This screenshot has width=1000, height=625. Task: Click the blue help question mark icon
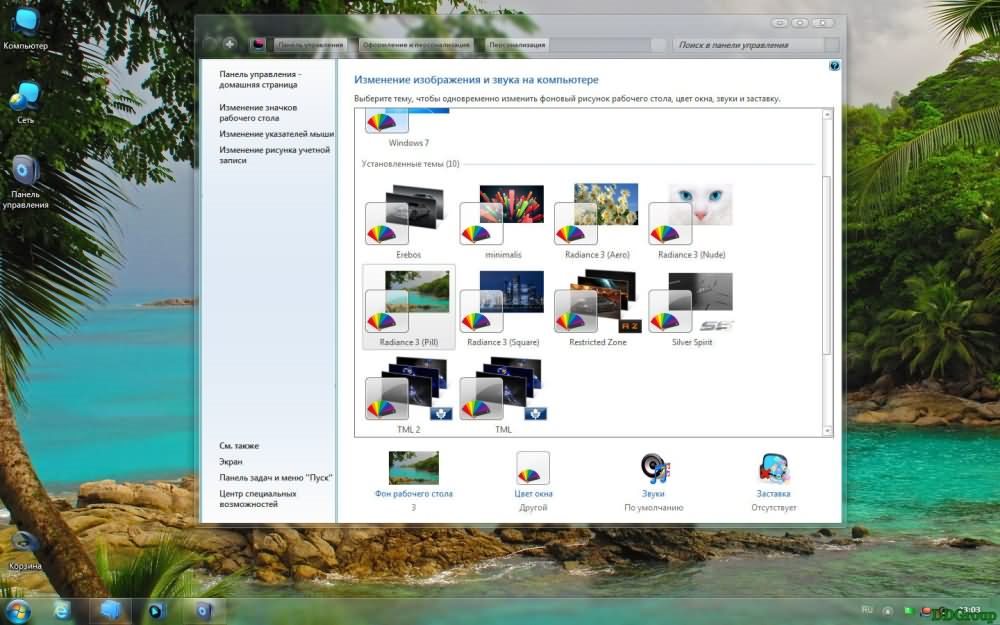tap(834, 66)
